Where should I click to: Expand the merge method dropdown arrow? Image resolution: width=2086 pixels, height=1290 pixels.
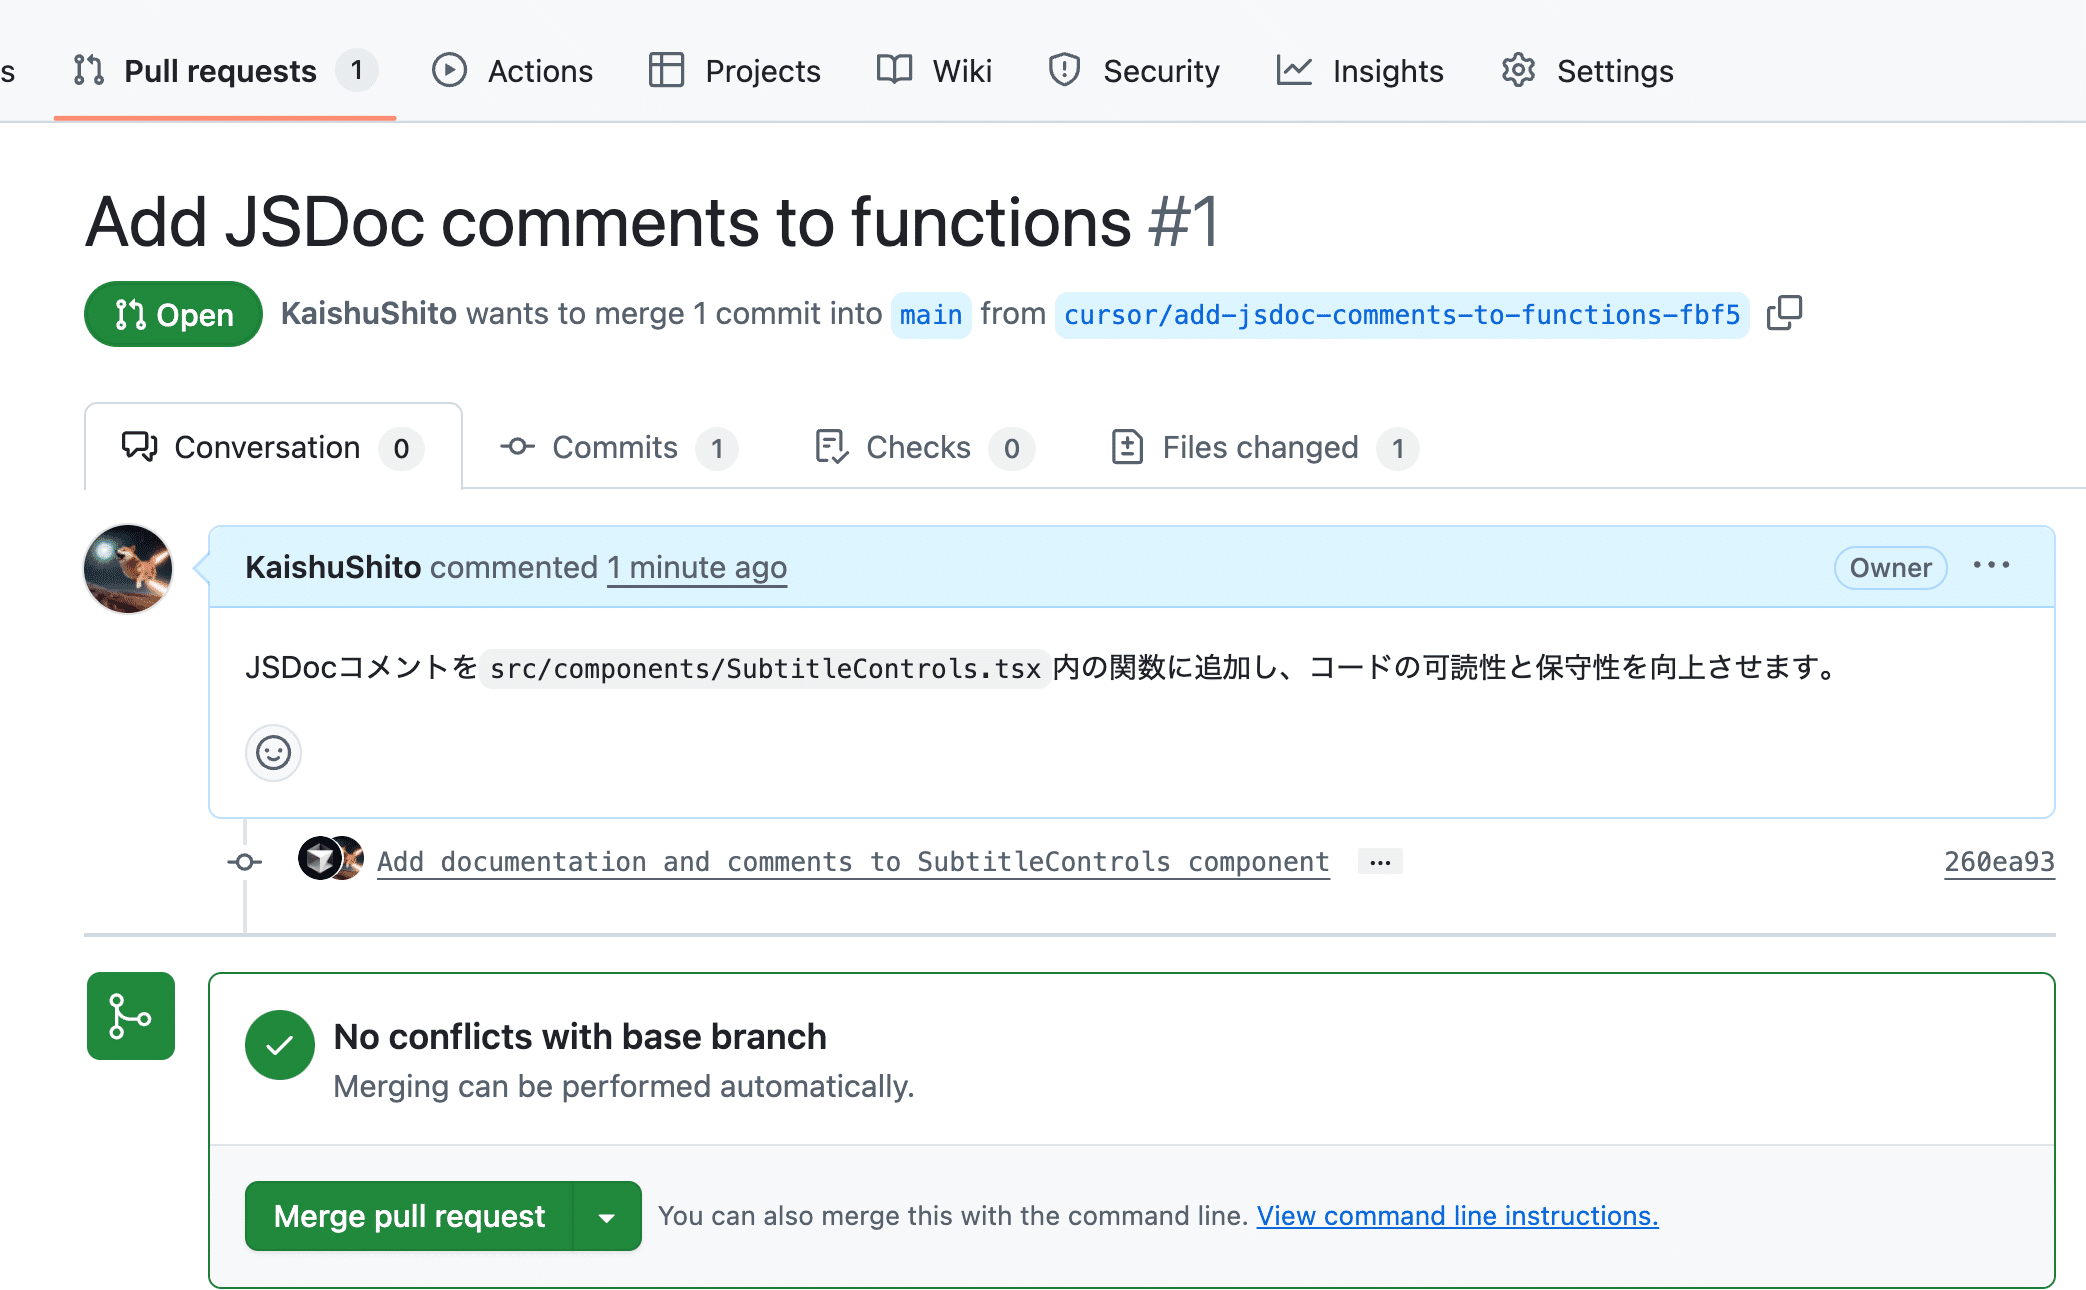tap(607, 1217)
